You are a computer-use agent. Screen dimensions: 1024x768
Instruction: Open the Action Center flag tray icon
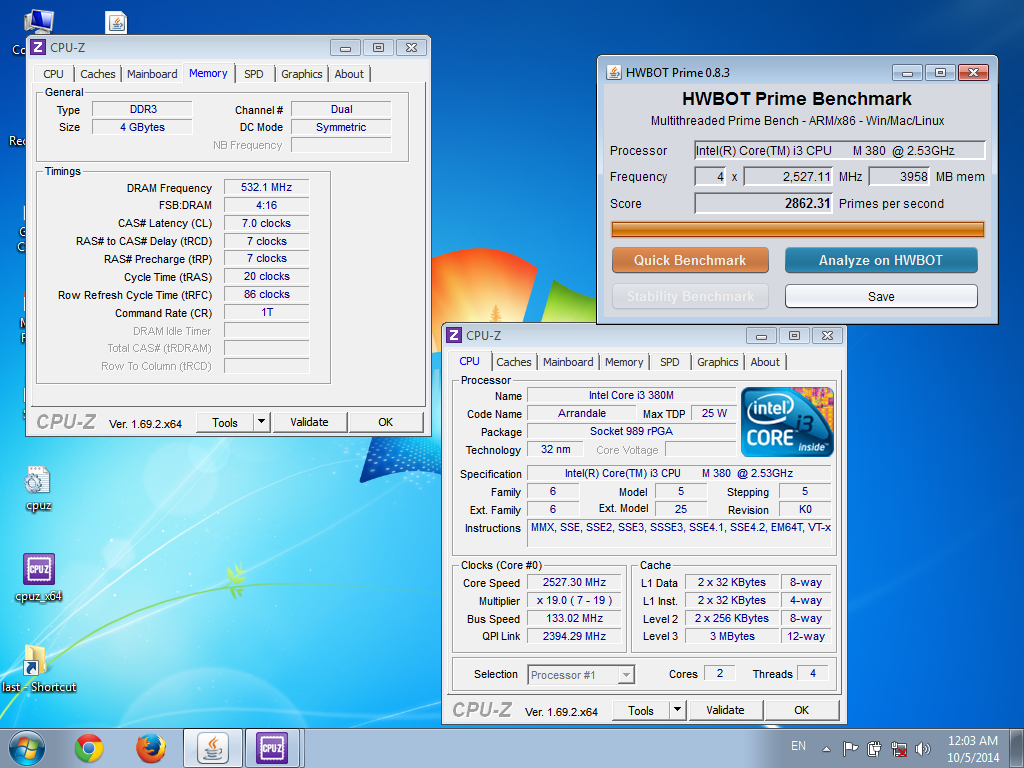[x=850, y=748]
